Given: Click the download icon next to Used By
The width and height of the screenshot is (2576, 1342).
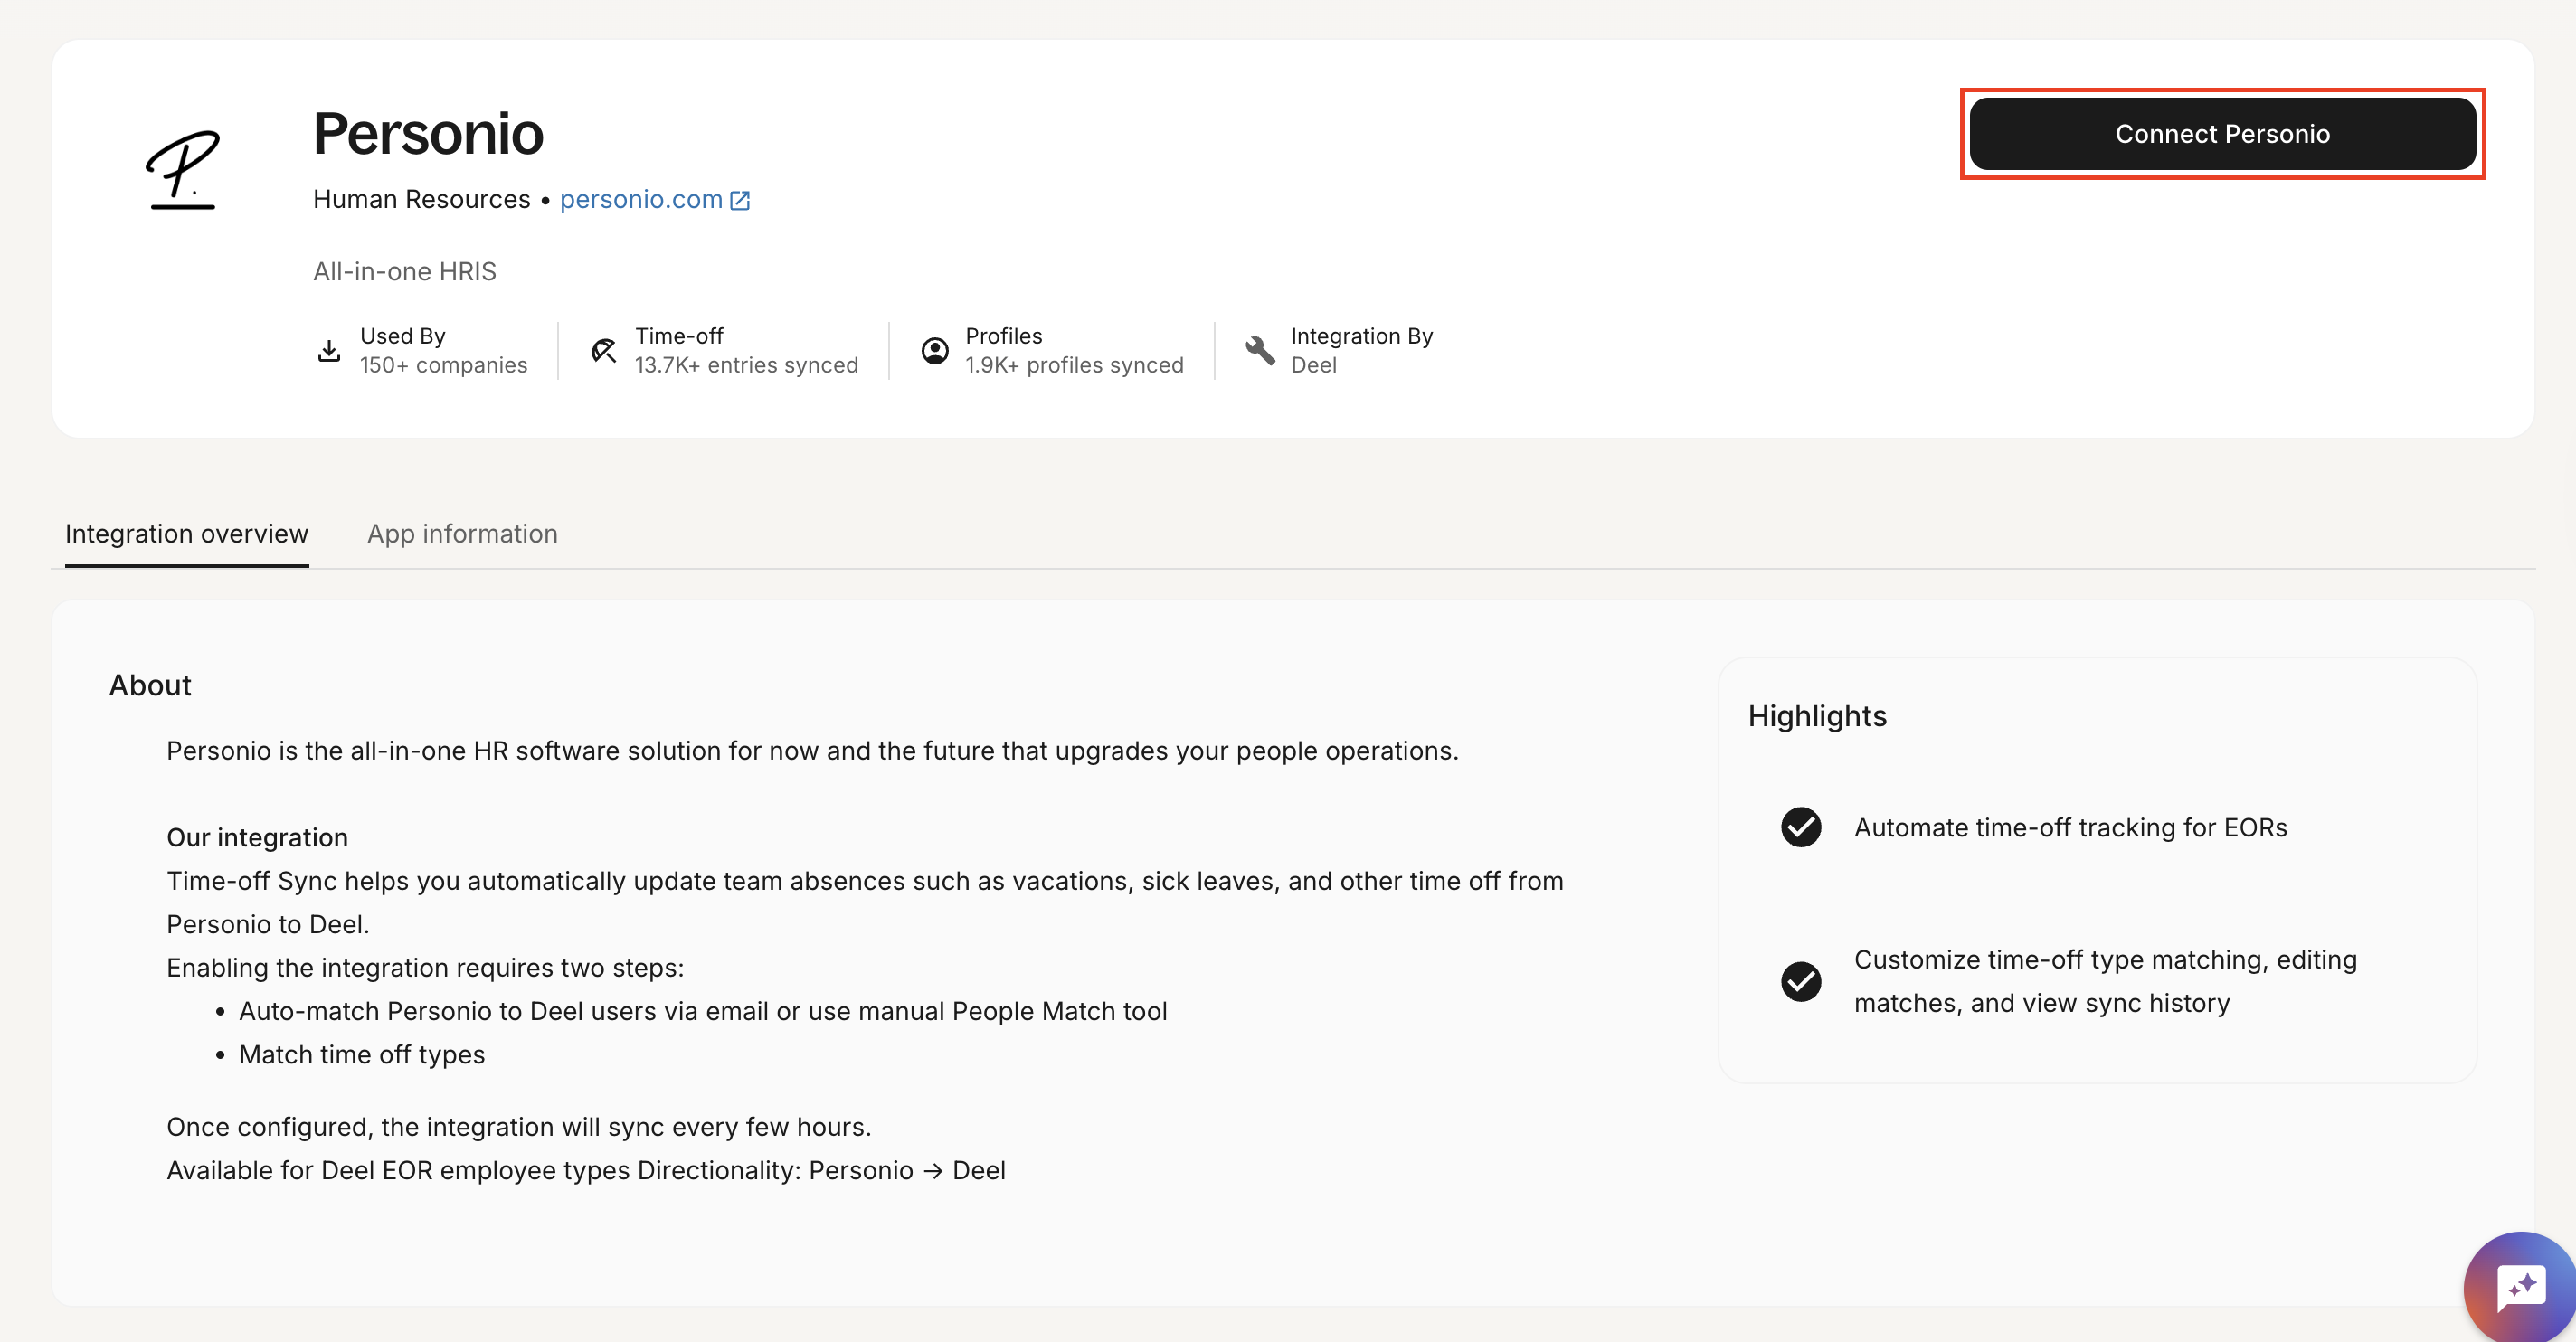Looking at the screenshot, I should tap(329, 351).
